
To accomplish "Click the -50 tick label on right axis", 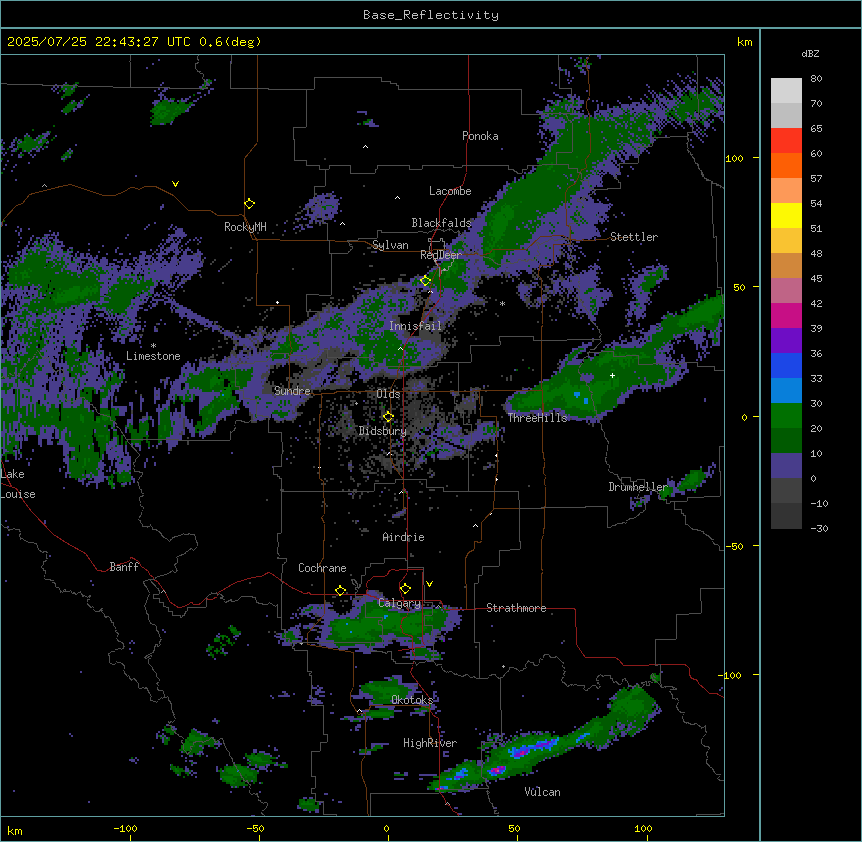I will click(x=734, y=546).
